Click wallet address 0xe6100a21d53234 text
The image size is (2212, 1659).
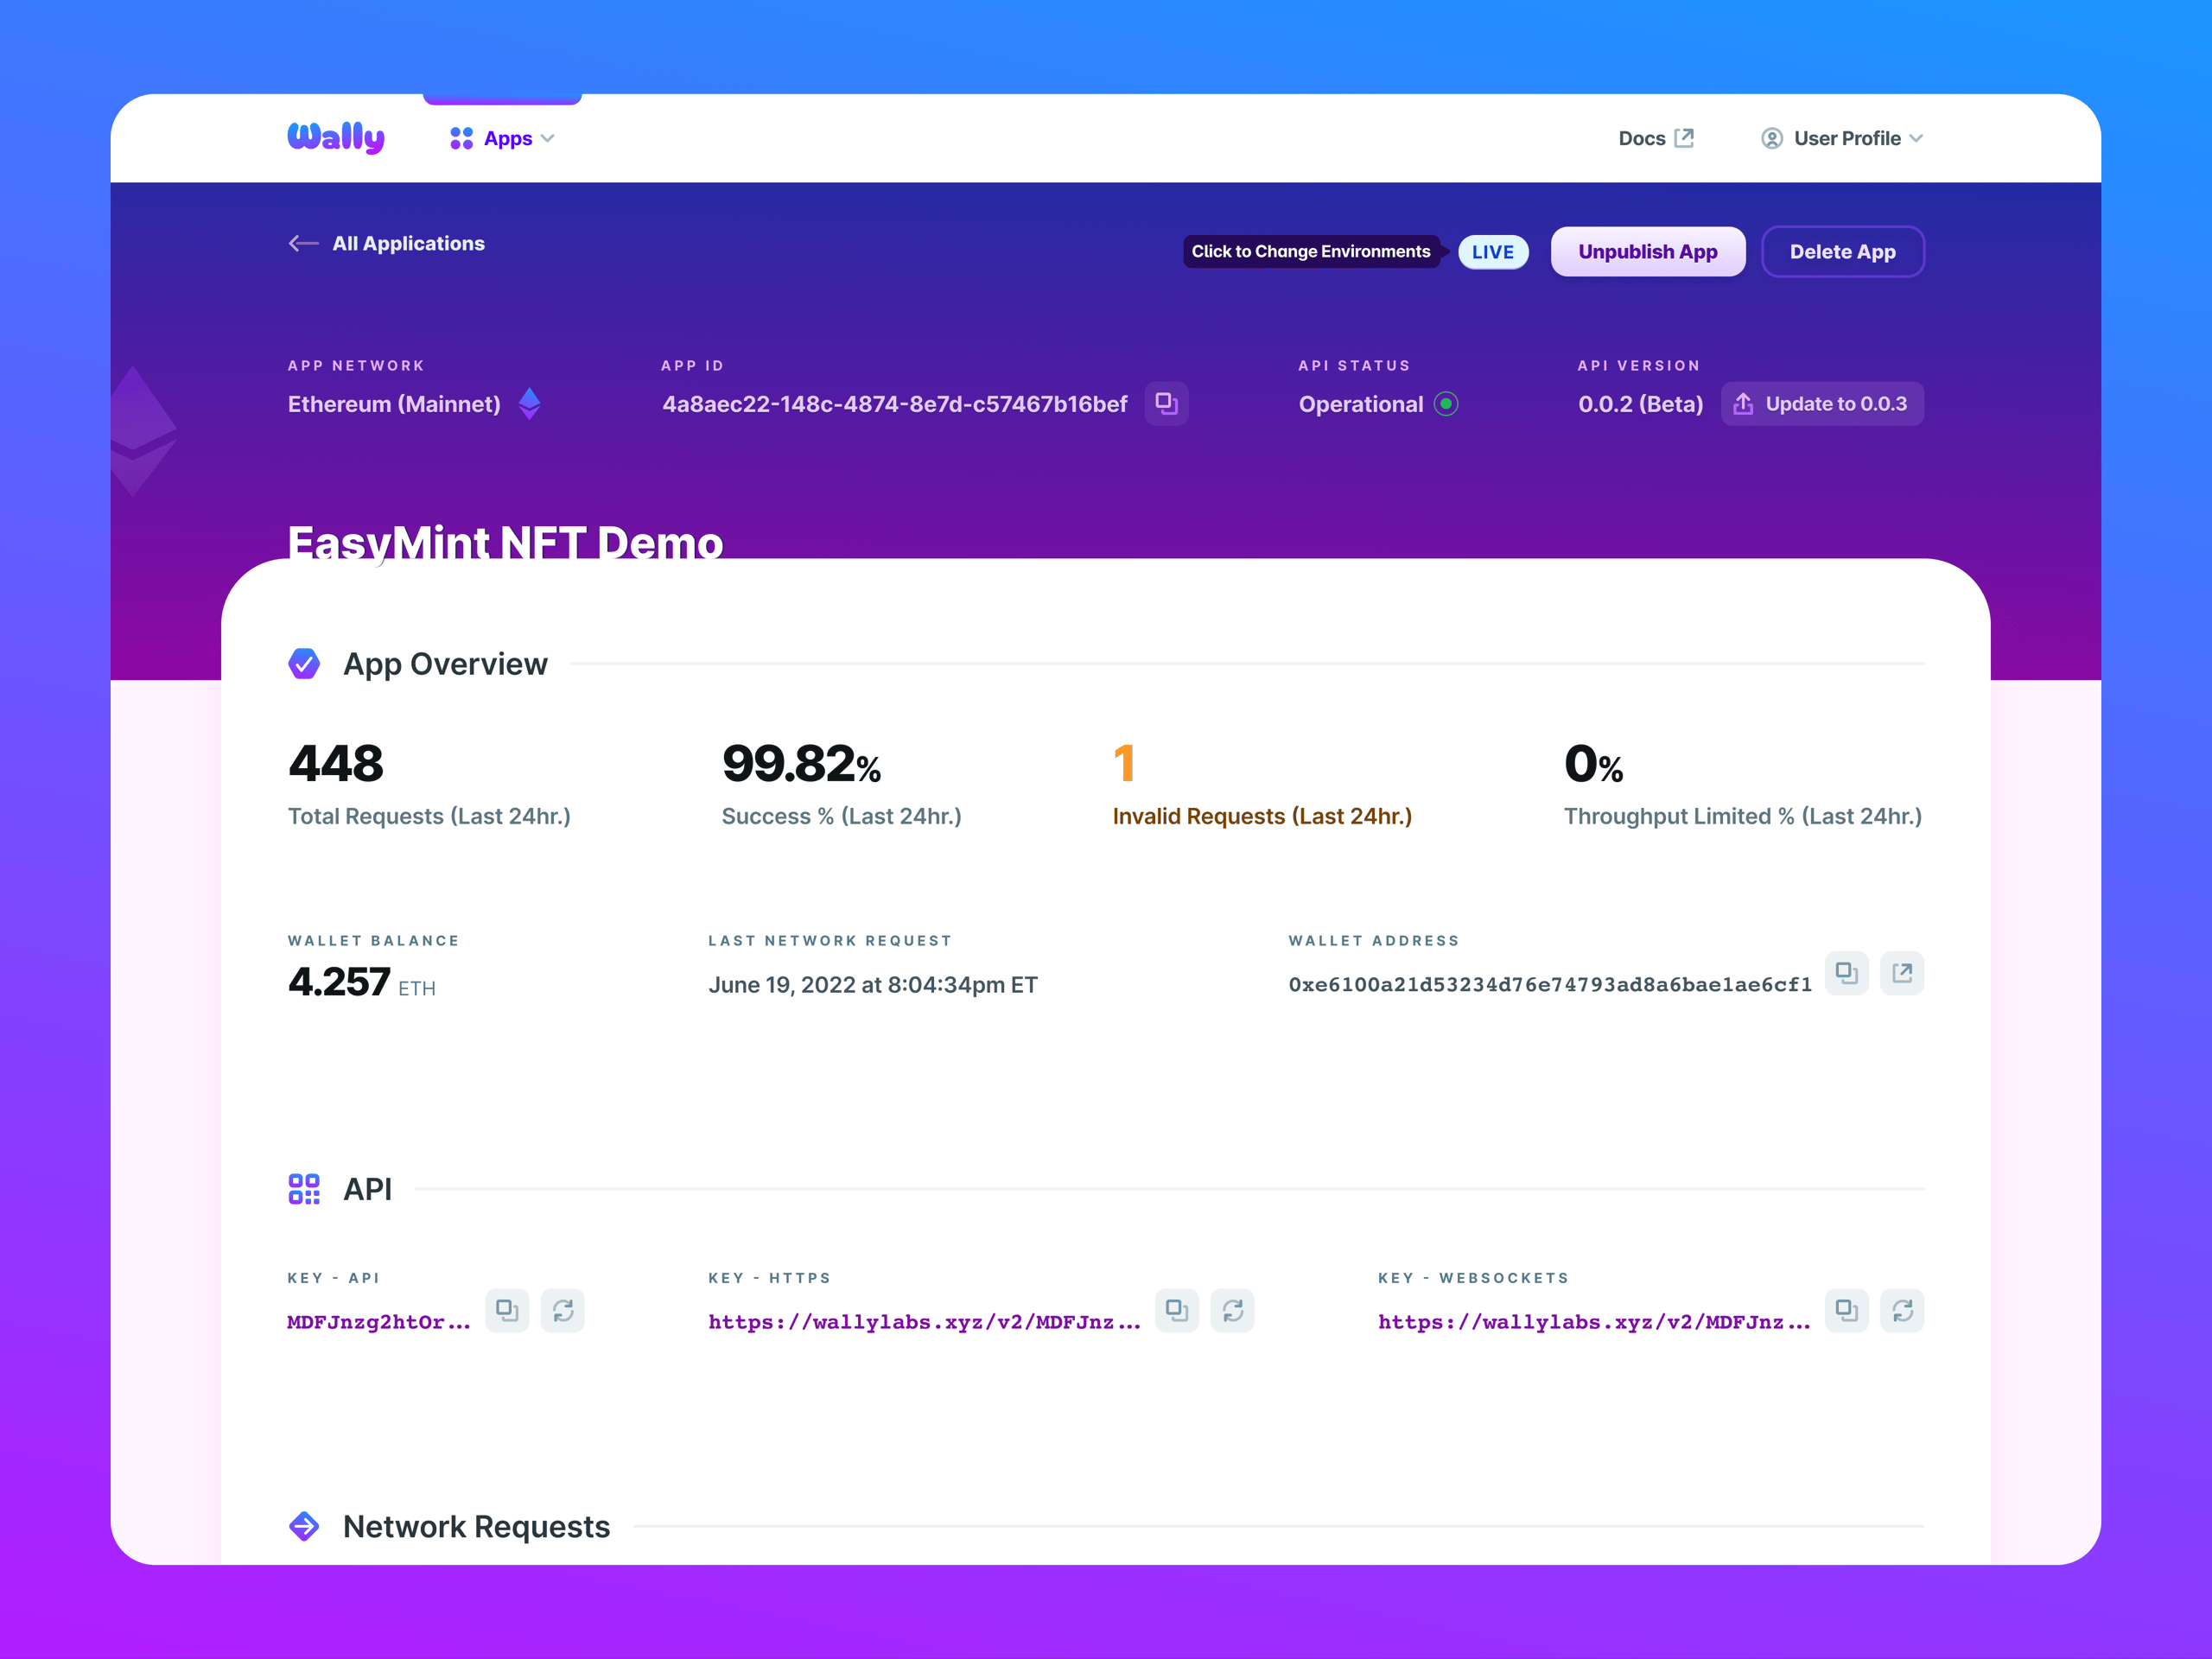1550,985
